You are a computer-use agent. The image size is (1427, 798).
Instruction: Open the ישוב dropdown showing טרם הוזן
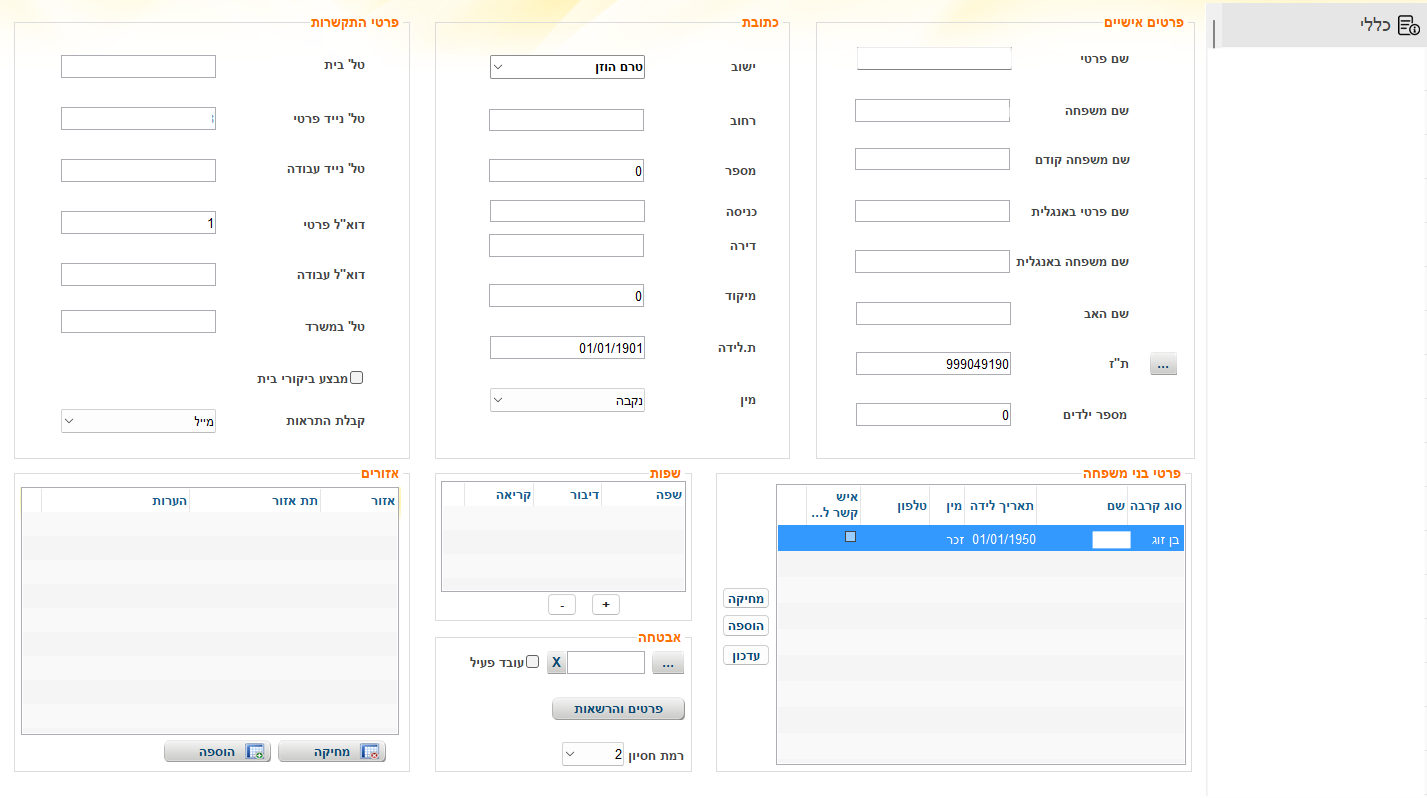[567, 67]
